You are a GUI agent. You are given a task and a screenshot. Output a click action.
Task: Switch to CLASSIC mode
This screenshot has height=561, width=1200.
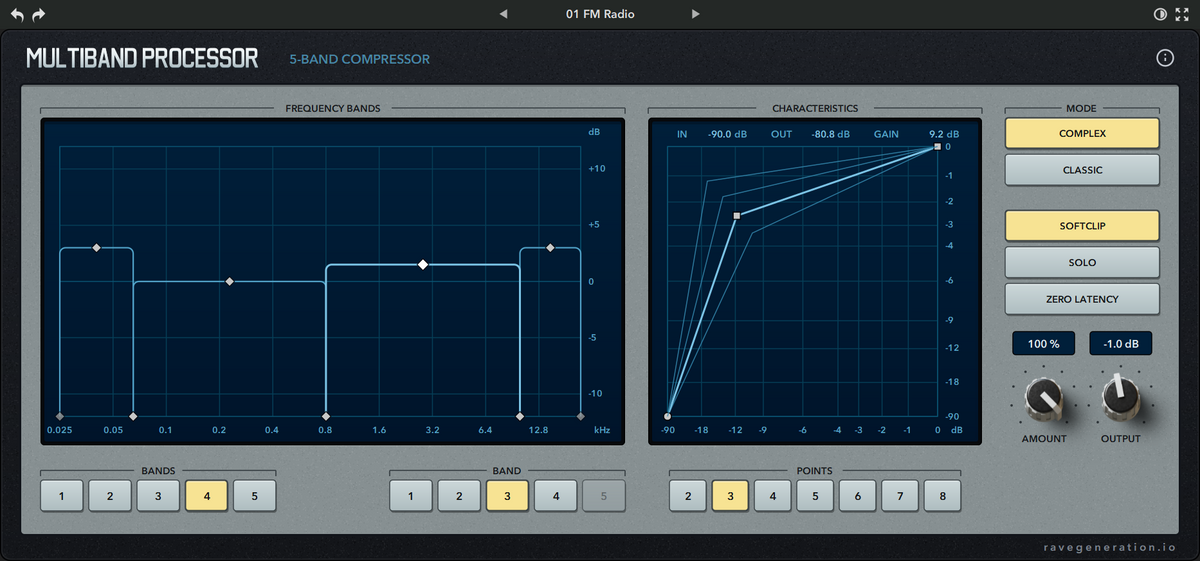click(1082, 170)
